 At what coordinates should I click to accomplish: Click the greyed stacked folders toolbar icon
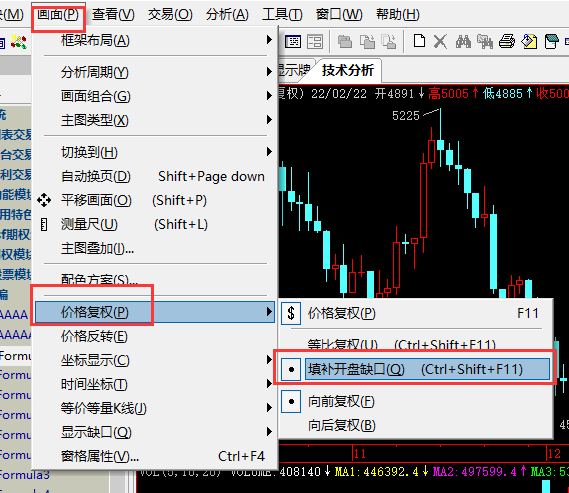click(345, 42)
